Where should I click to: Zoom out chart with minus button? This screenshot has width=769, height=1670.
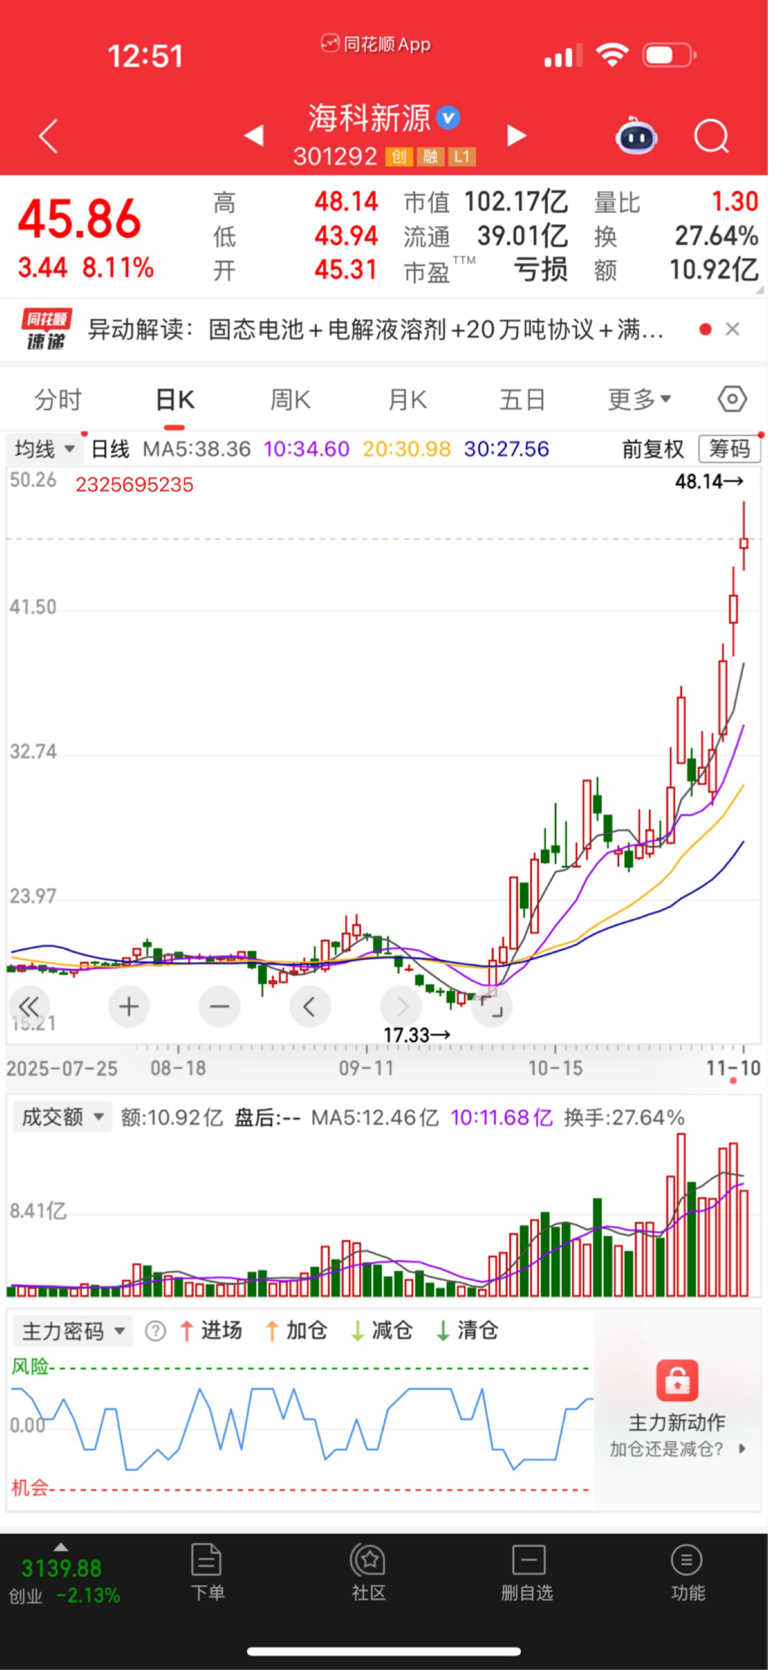tap(220, 1006)
